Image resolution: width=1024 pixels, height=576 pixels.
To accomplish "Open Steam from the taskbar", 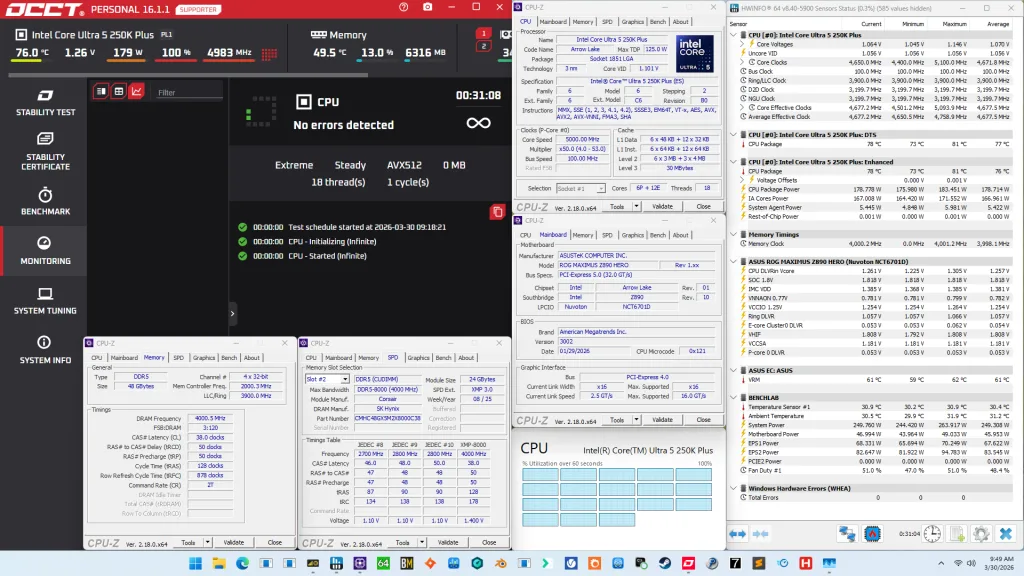I will [665, 564].
